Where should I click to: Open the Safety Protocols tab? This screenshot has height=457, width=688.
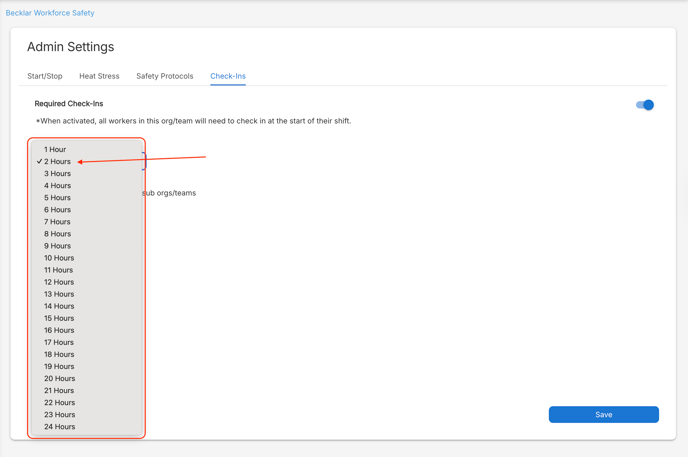tap(165, 76)
